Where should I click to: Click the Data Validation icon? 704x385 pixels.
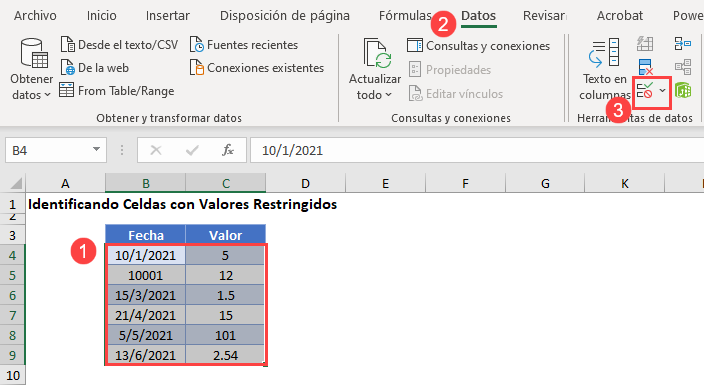[645, 90]
